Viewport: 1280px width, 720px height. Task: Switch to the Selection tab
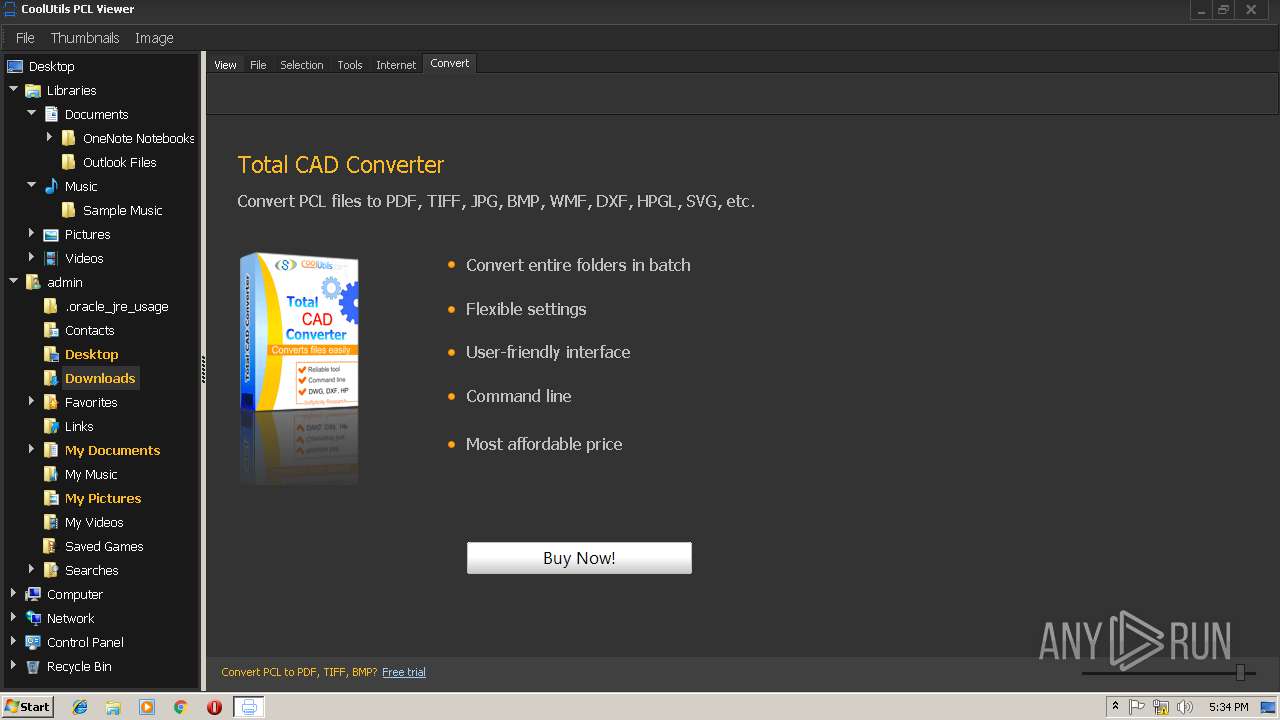click(x=301, y=65)
